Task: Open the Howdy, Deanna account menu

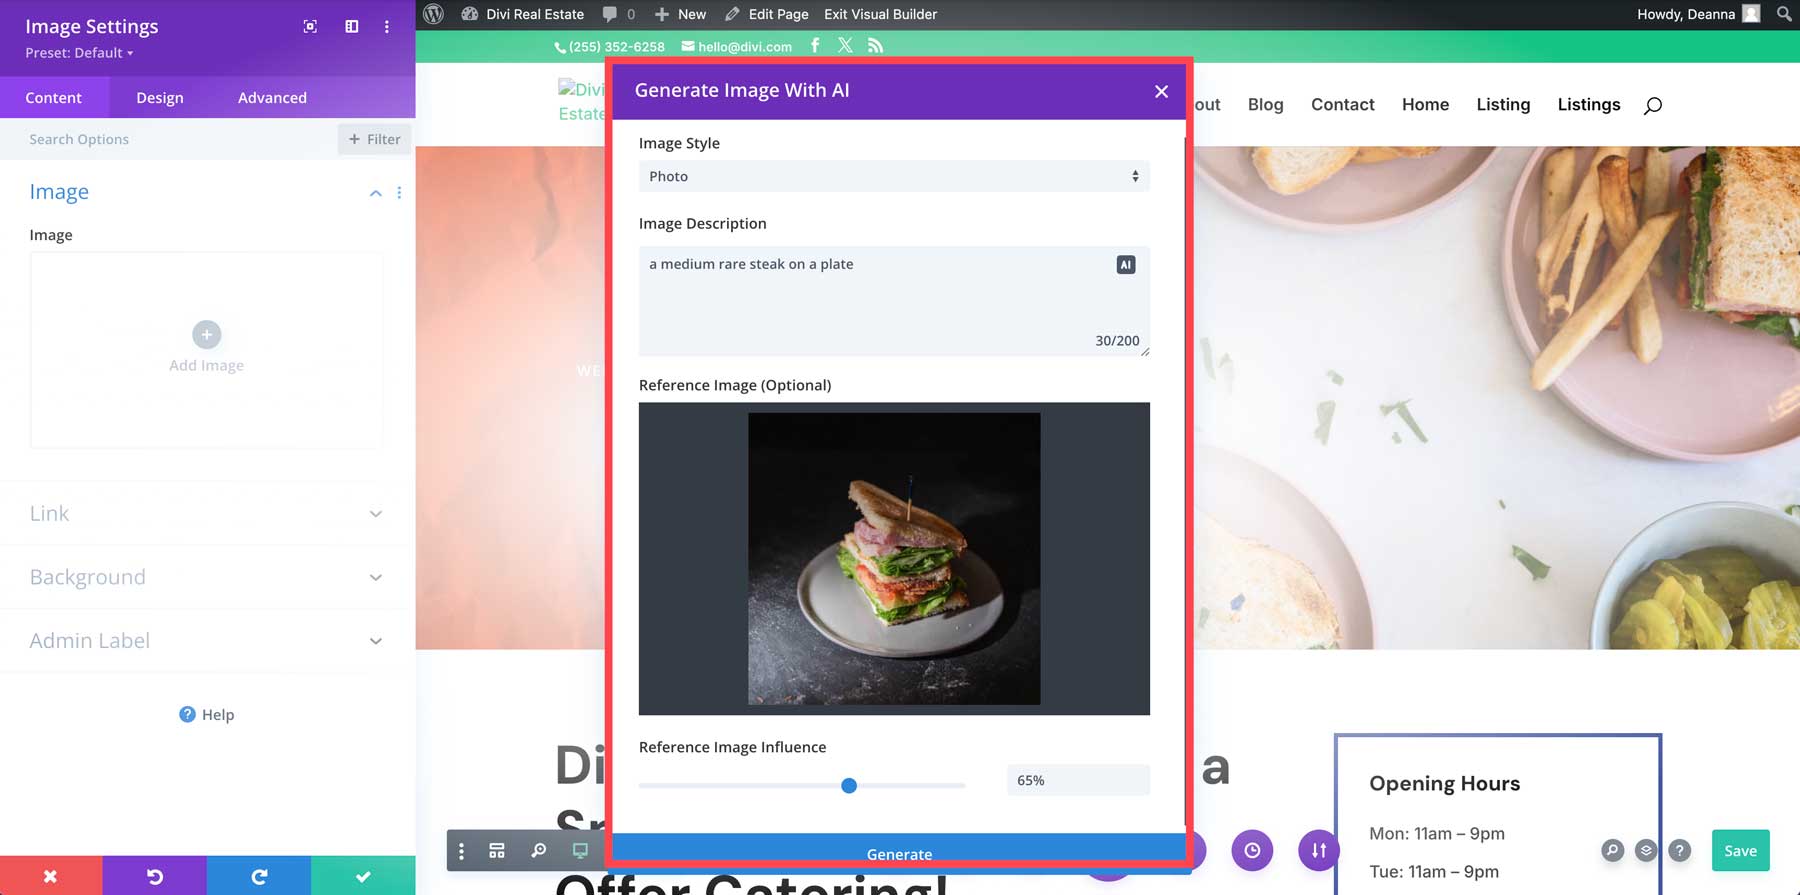Action: coord(1698,14)
